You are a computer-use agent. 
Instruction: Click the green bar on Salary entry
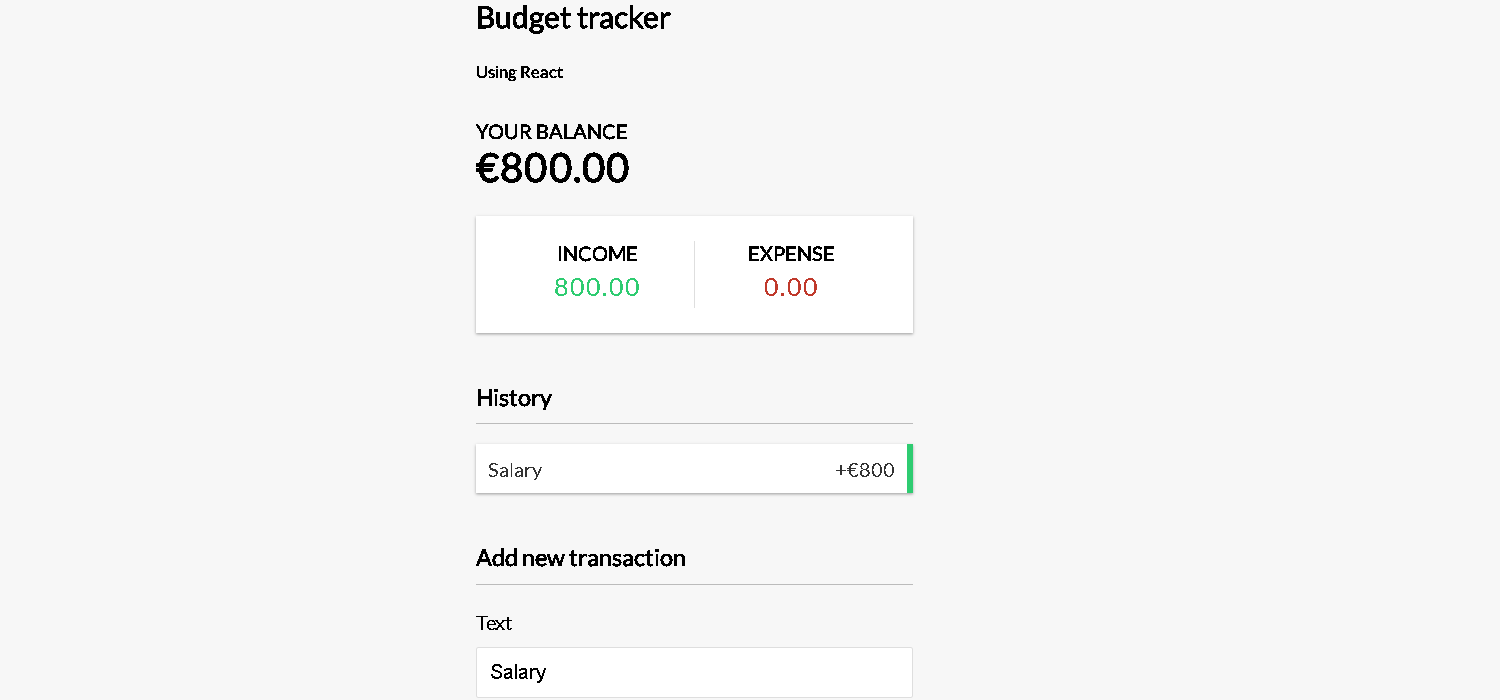coord(910,469)
